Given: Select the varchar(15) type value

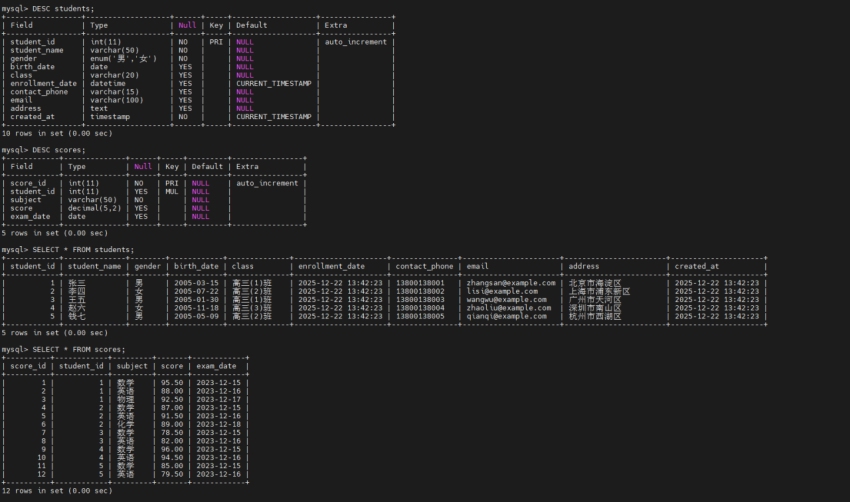Looking at the screenshot, I should point(114,92).
